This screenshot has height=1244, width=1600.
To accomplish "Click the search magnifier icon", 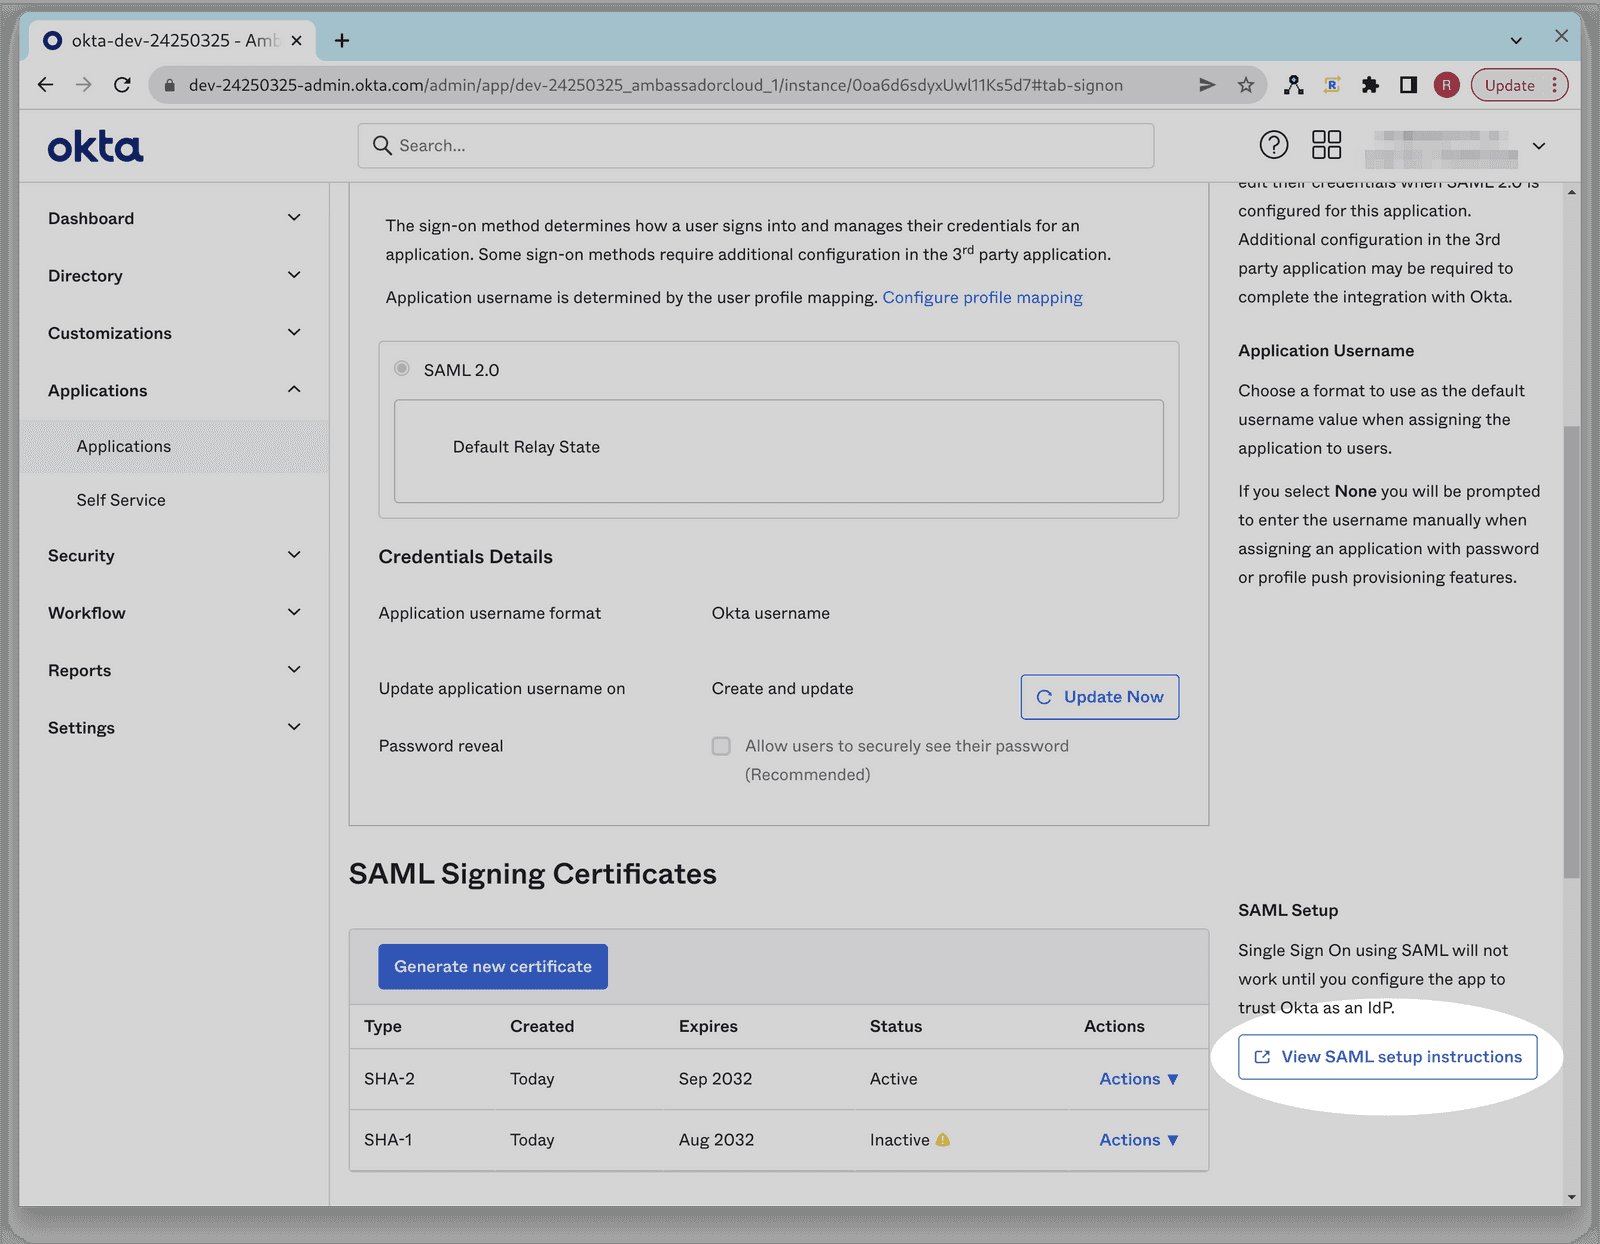I will (382, 145).
